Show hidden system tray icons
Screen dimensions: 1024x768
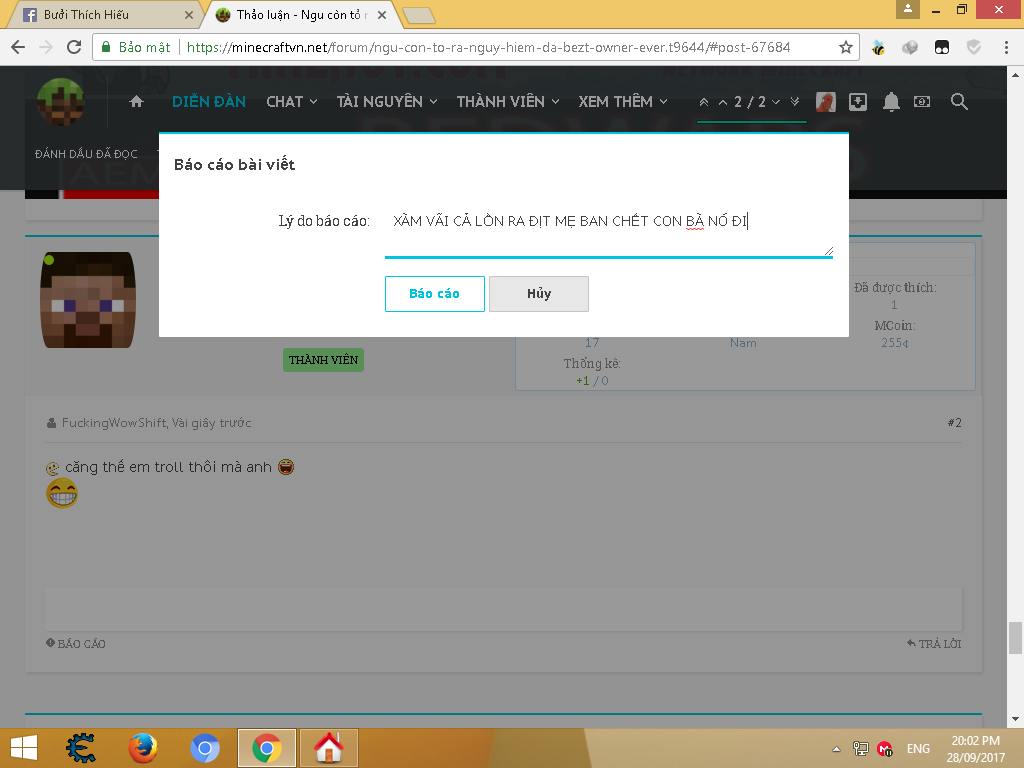836,749
